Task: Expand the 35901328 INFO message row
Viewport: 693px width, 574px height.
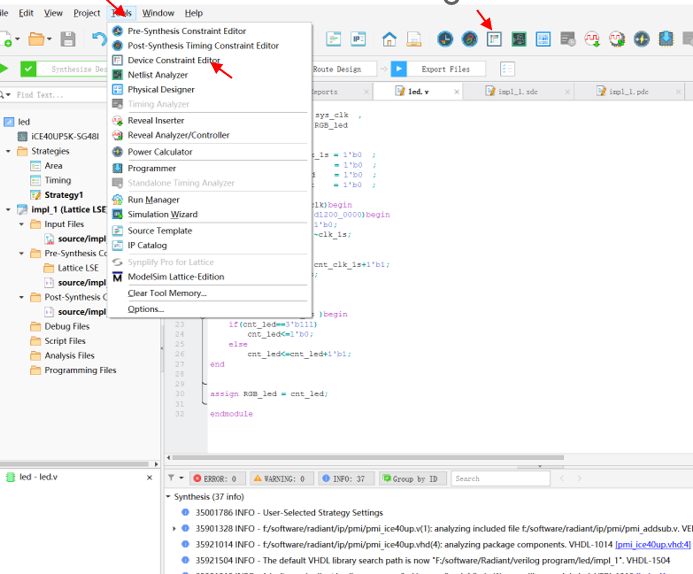Action: click(x=174, y=528)
